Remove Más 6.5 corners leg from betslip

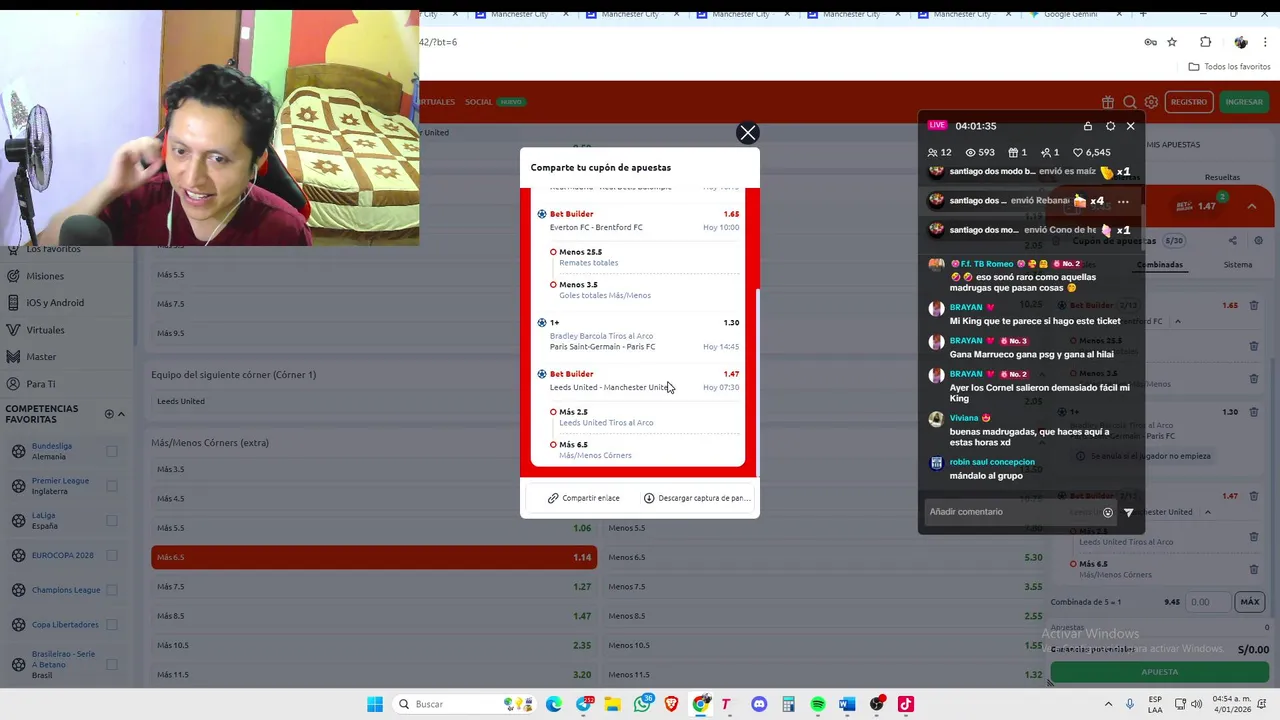coord(1254,569)
